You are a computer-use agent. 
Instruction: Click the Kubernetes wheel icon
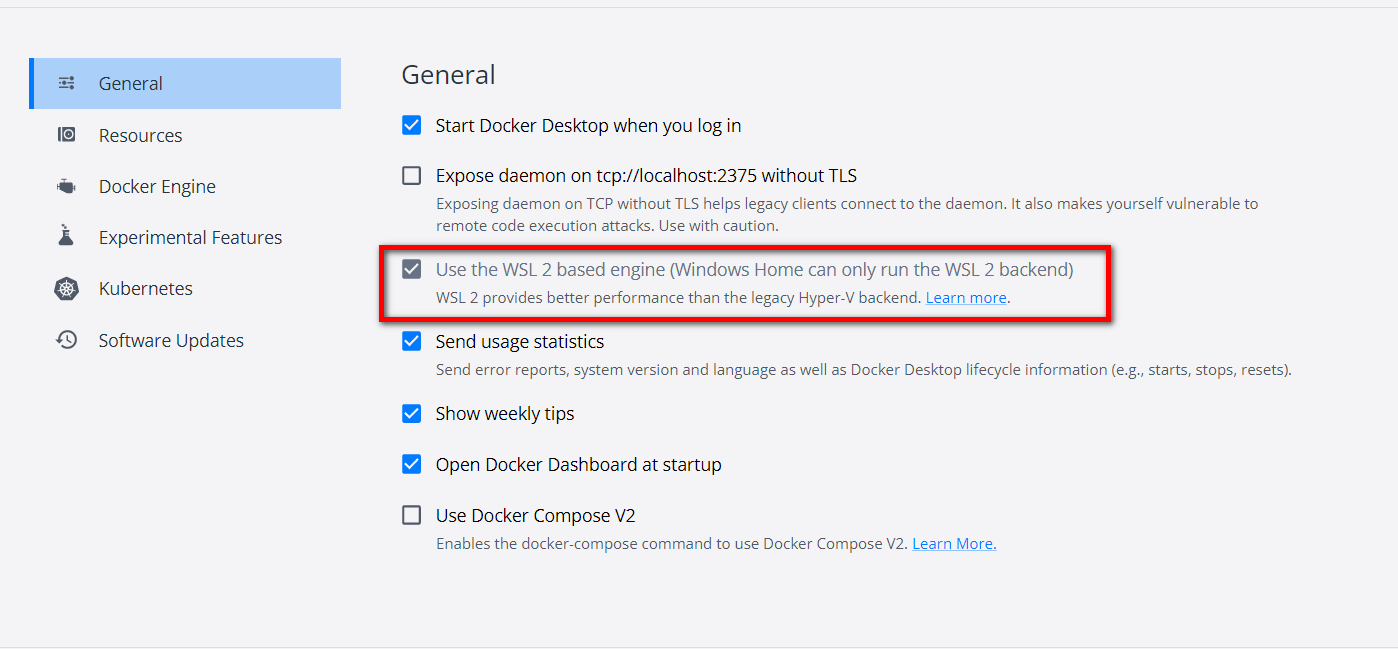tap(67, 289)
